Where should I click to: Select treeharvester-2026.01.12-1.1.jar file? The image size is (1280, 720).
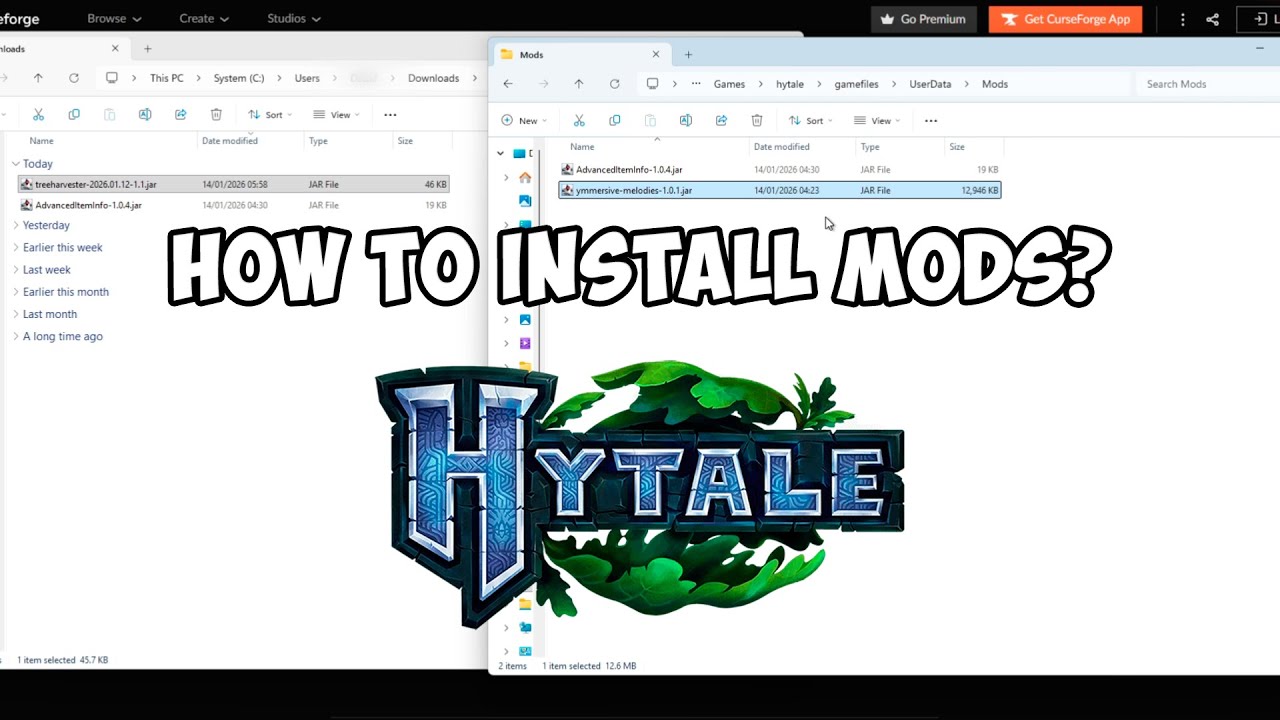(234, 184)
